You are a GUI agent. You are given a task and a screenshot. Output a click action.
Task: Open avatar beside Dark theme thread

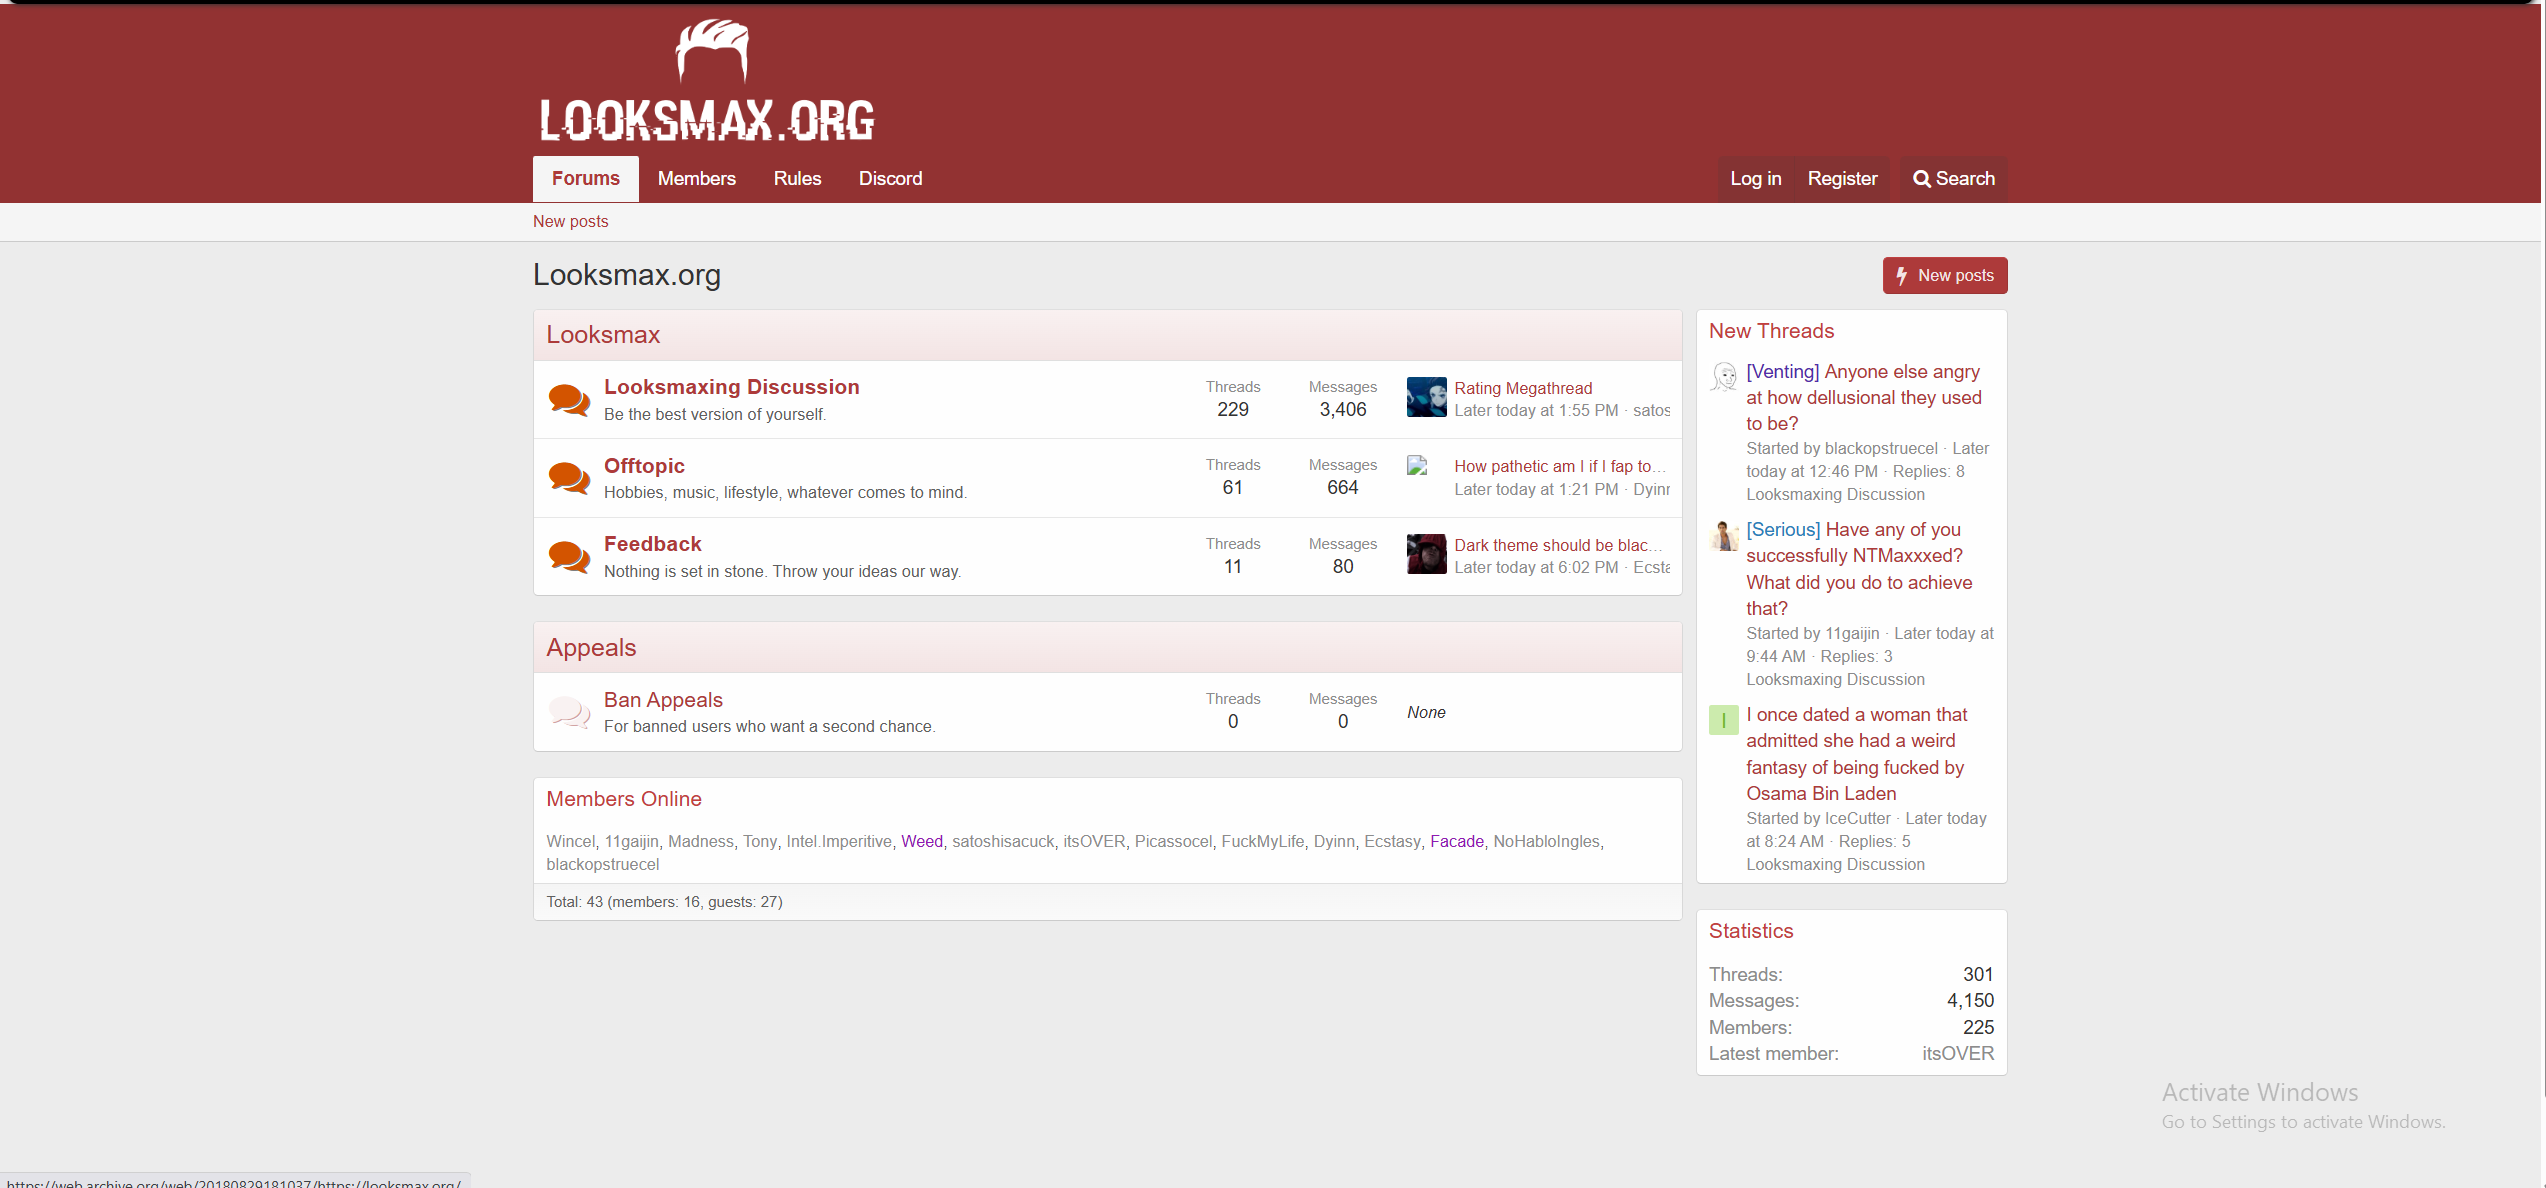[x=1426, y=554]
